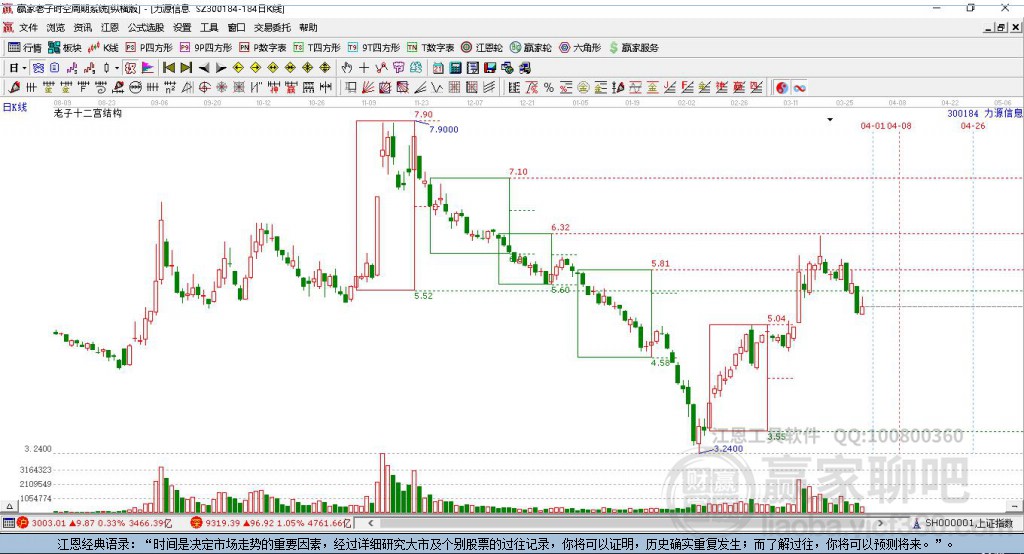Select the crosshair cursor tool
The image size is (1024, 554).
point(364,68)
